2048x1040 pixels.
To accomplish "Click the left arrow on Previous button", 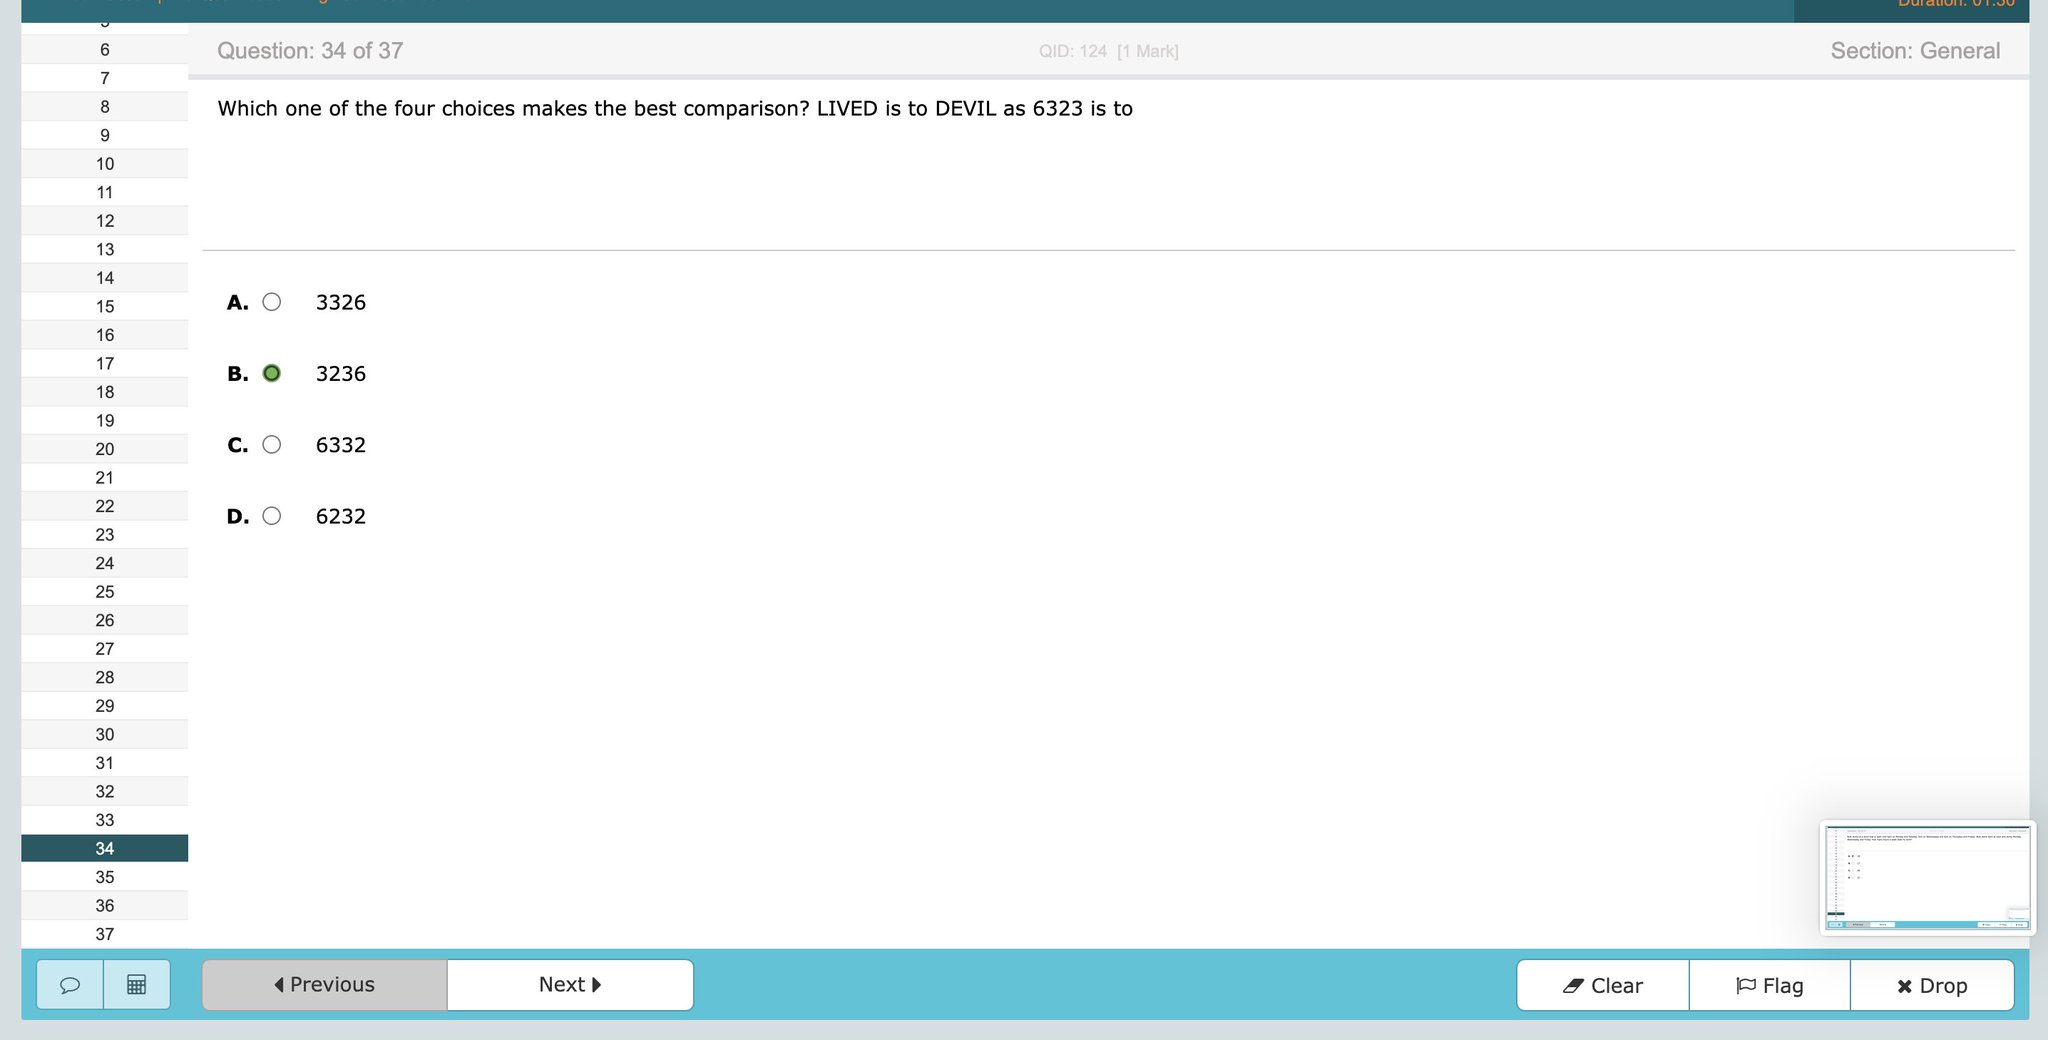I will point(278,984).
